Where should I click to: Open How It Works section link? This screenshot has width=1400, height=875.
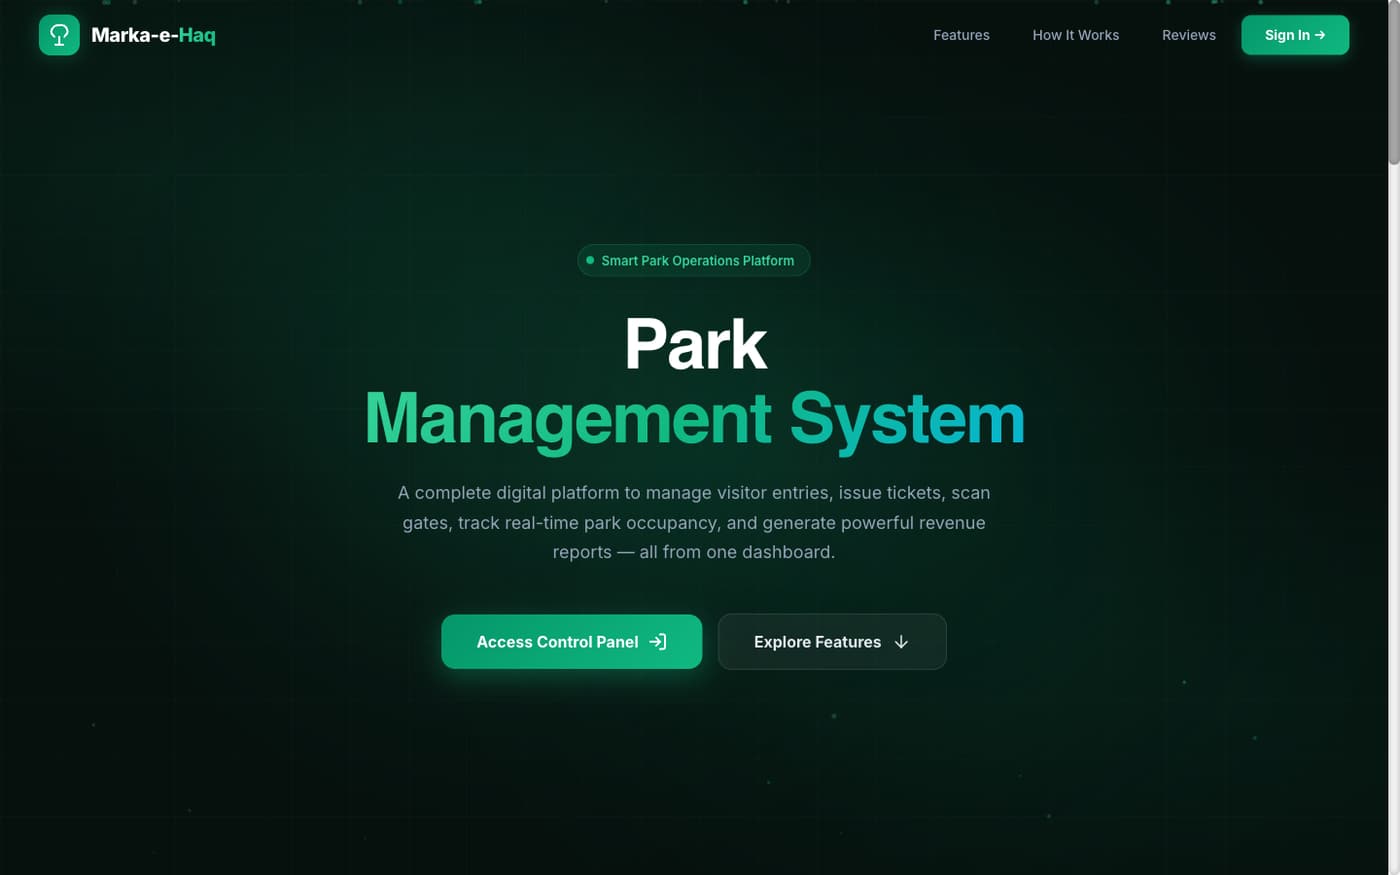click(1075, 35)
